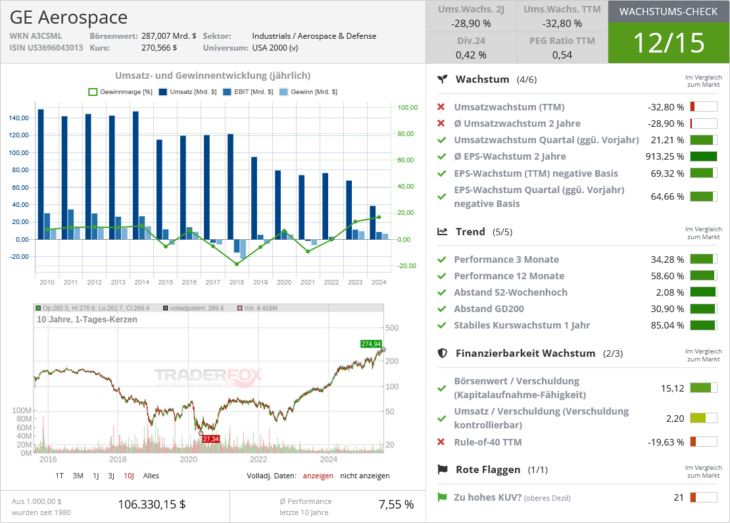730x523 pixels.
Task: Click the green check beside EPS-Wachstum Quartal negative Basis
Action: (442, 197)
